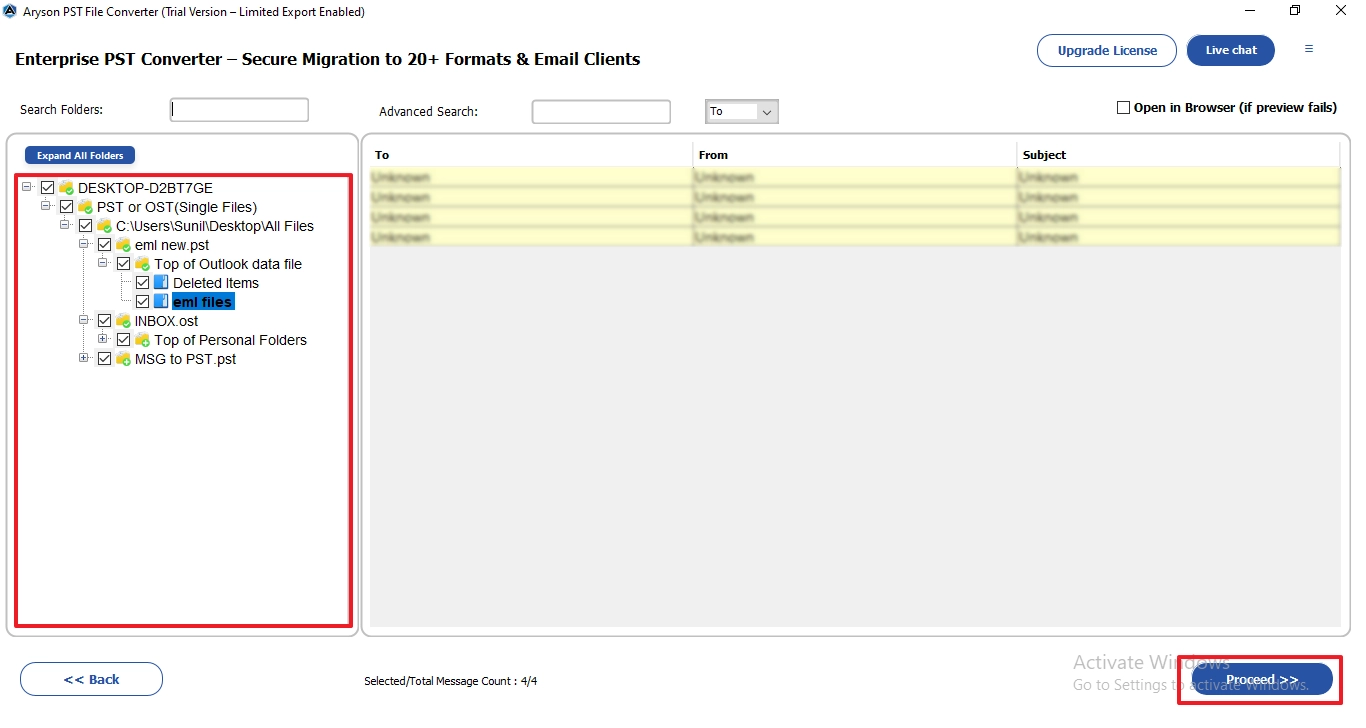This screenshot has width=1366, height=728.
Task: Open the Advanced Search 'To' dropdown
Action: 742,112
